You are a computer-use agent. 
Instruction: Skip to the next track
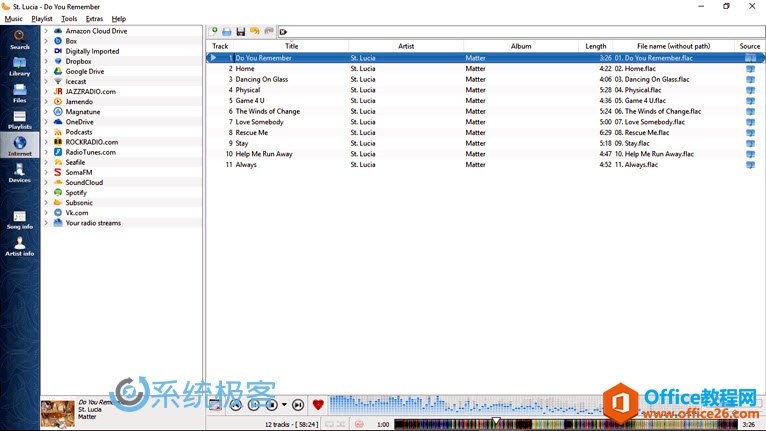point(298,405)
